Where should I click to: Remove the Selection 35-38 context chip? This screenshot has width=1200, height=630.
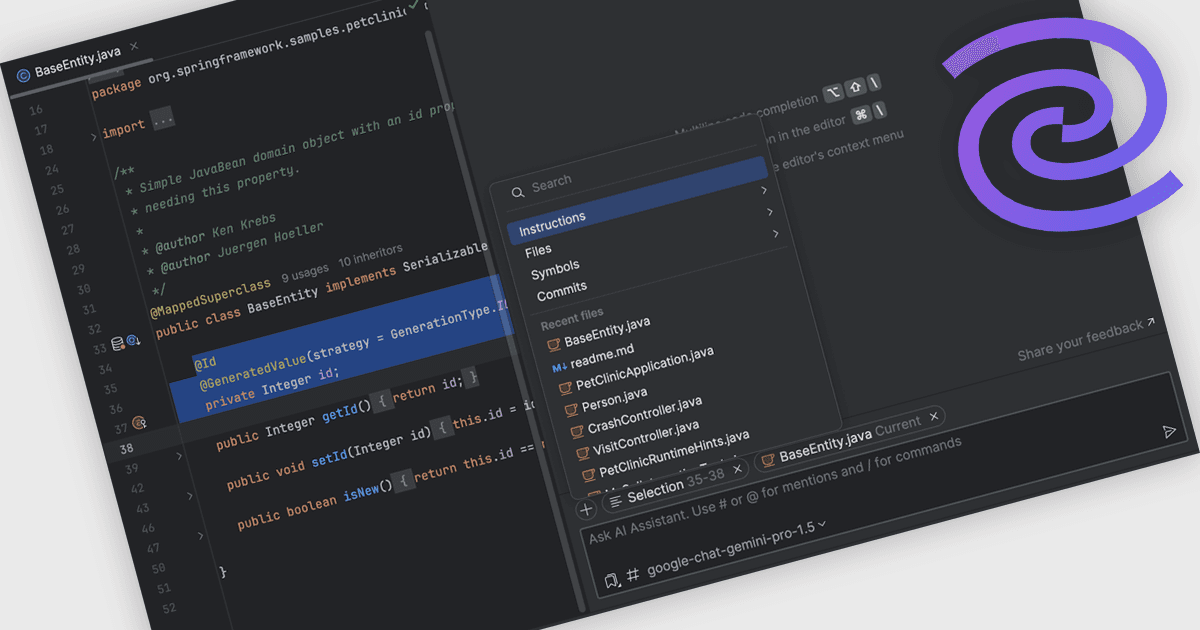click(738, 468)
